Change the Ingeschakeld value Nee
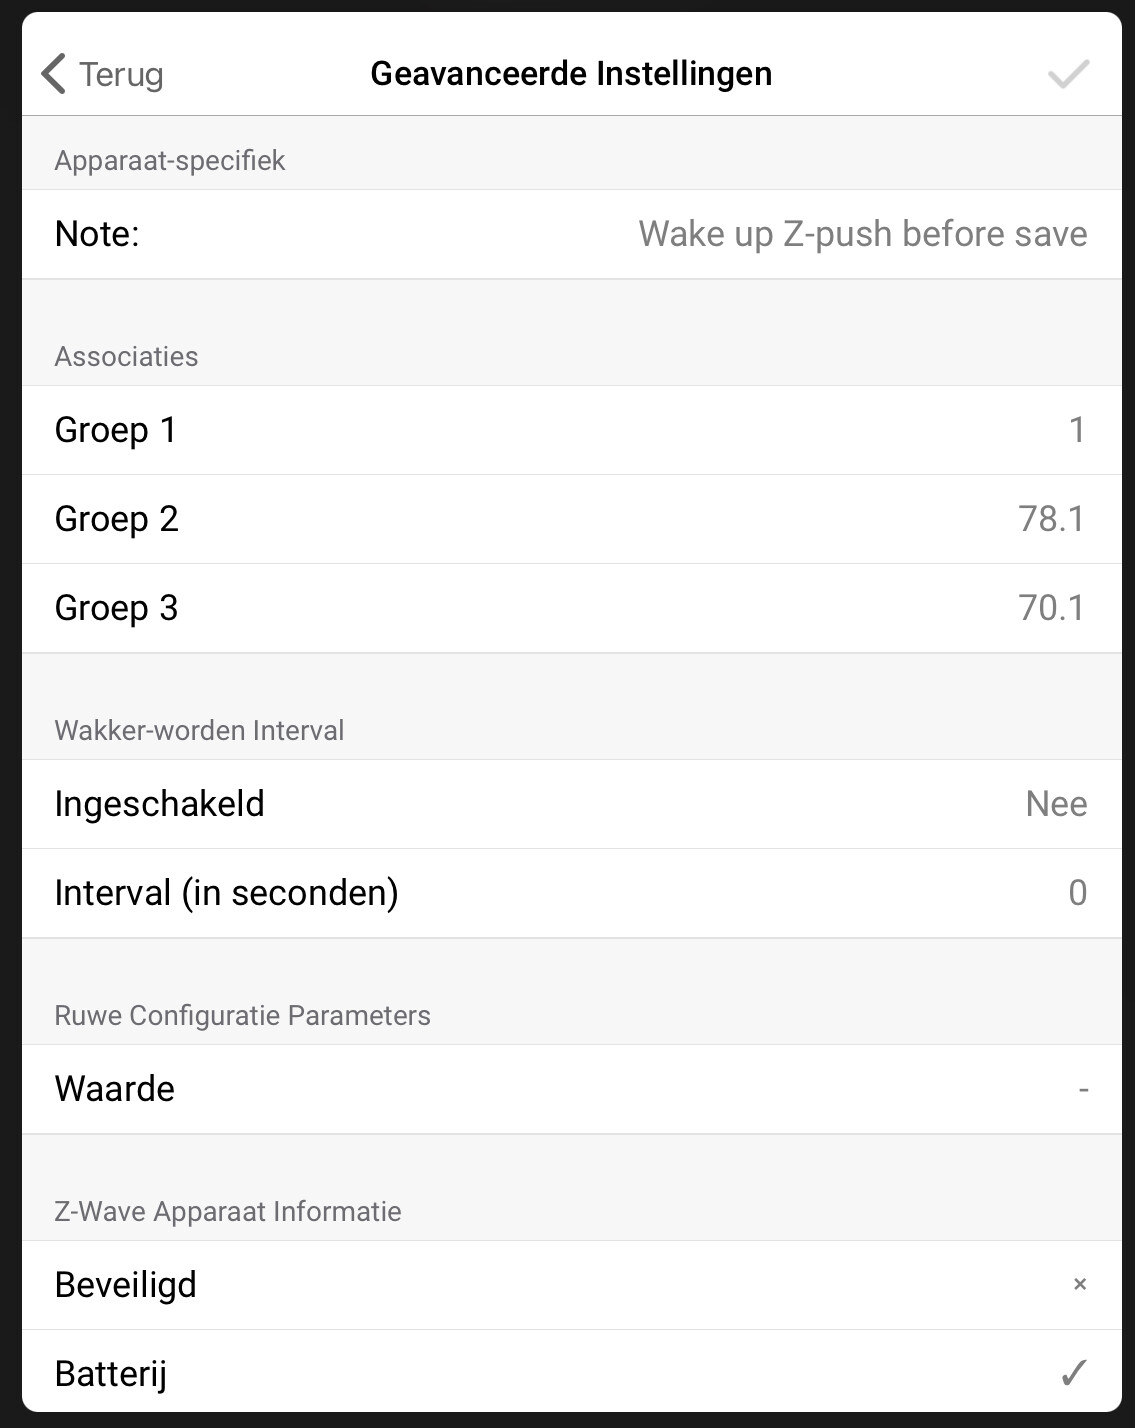 (1056, 804)
